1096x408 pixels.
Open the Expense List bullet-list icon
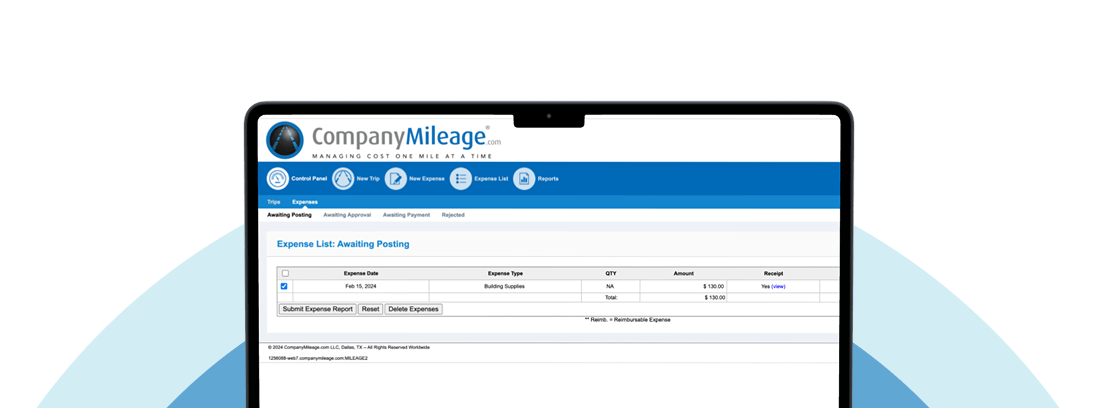click(x=460, y=179)
